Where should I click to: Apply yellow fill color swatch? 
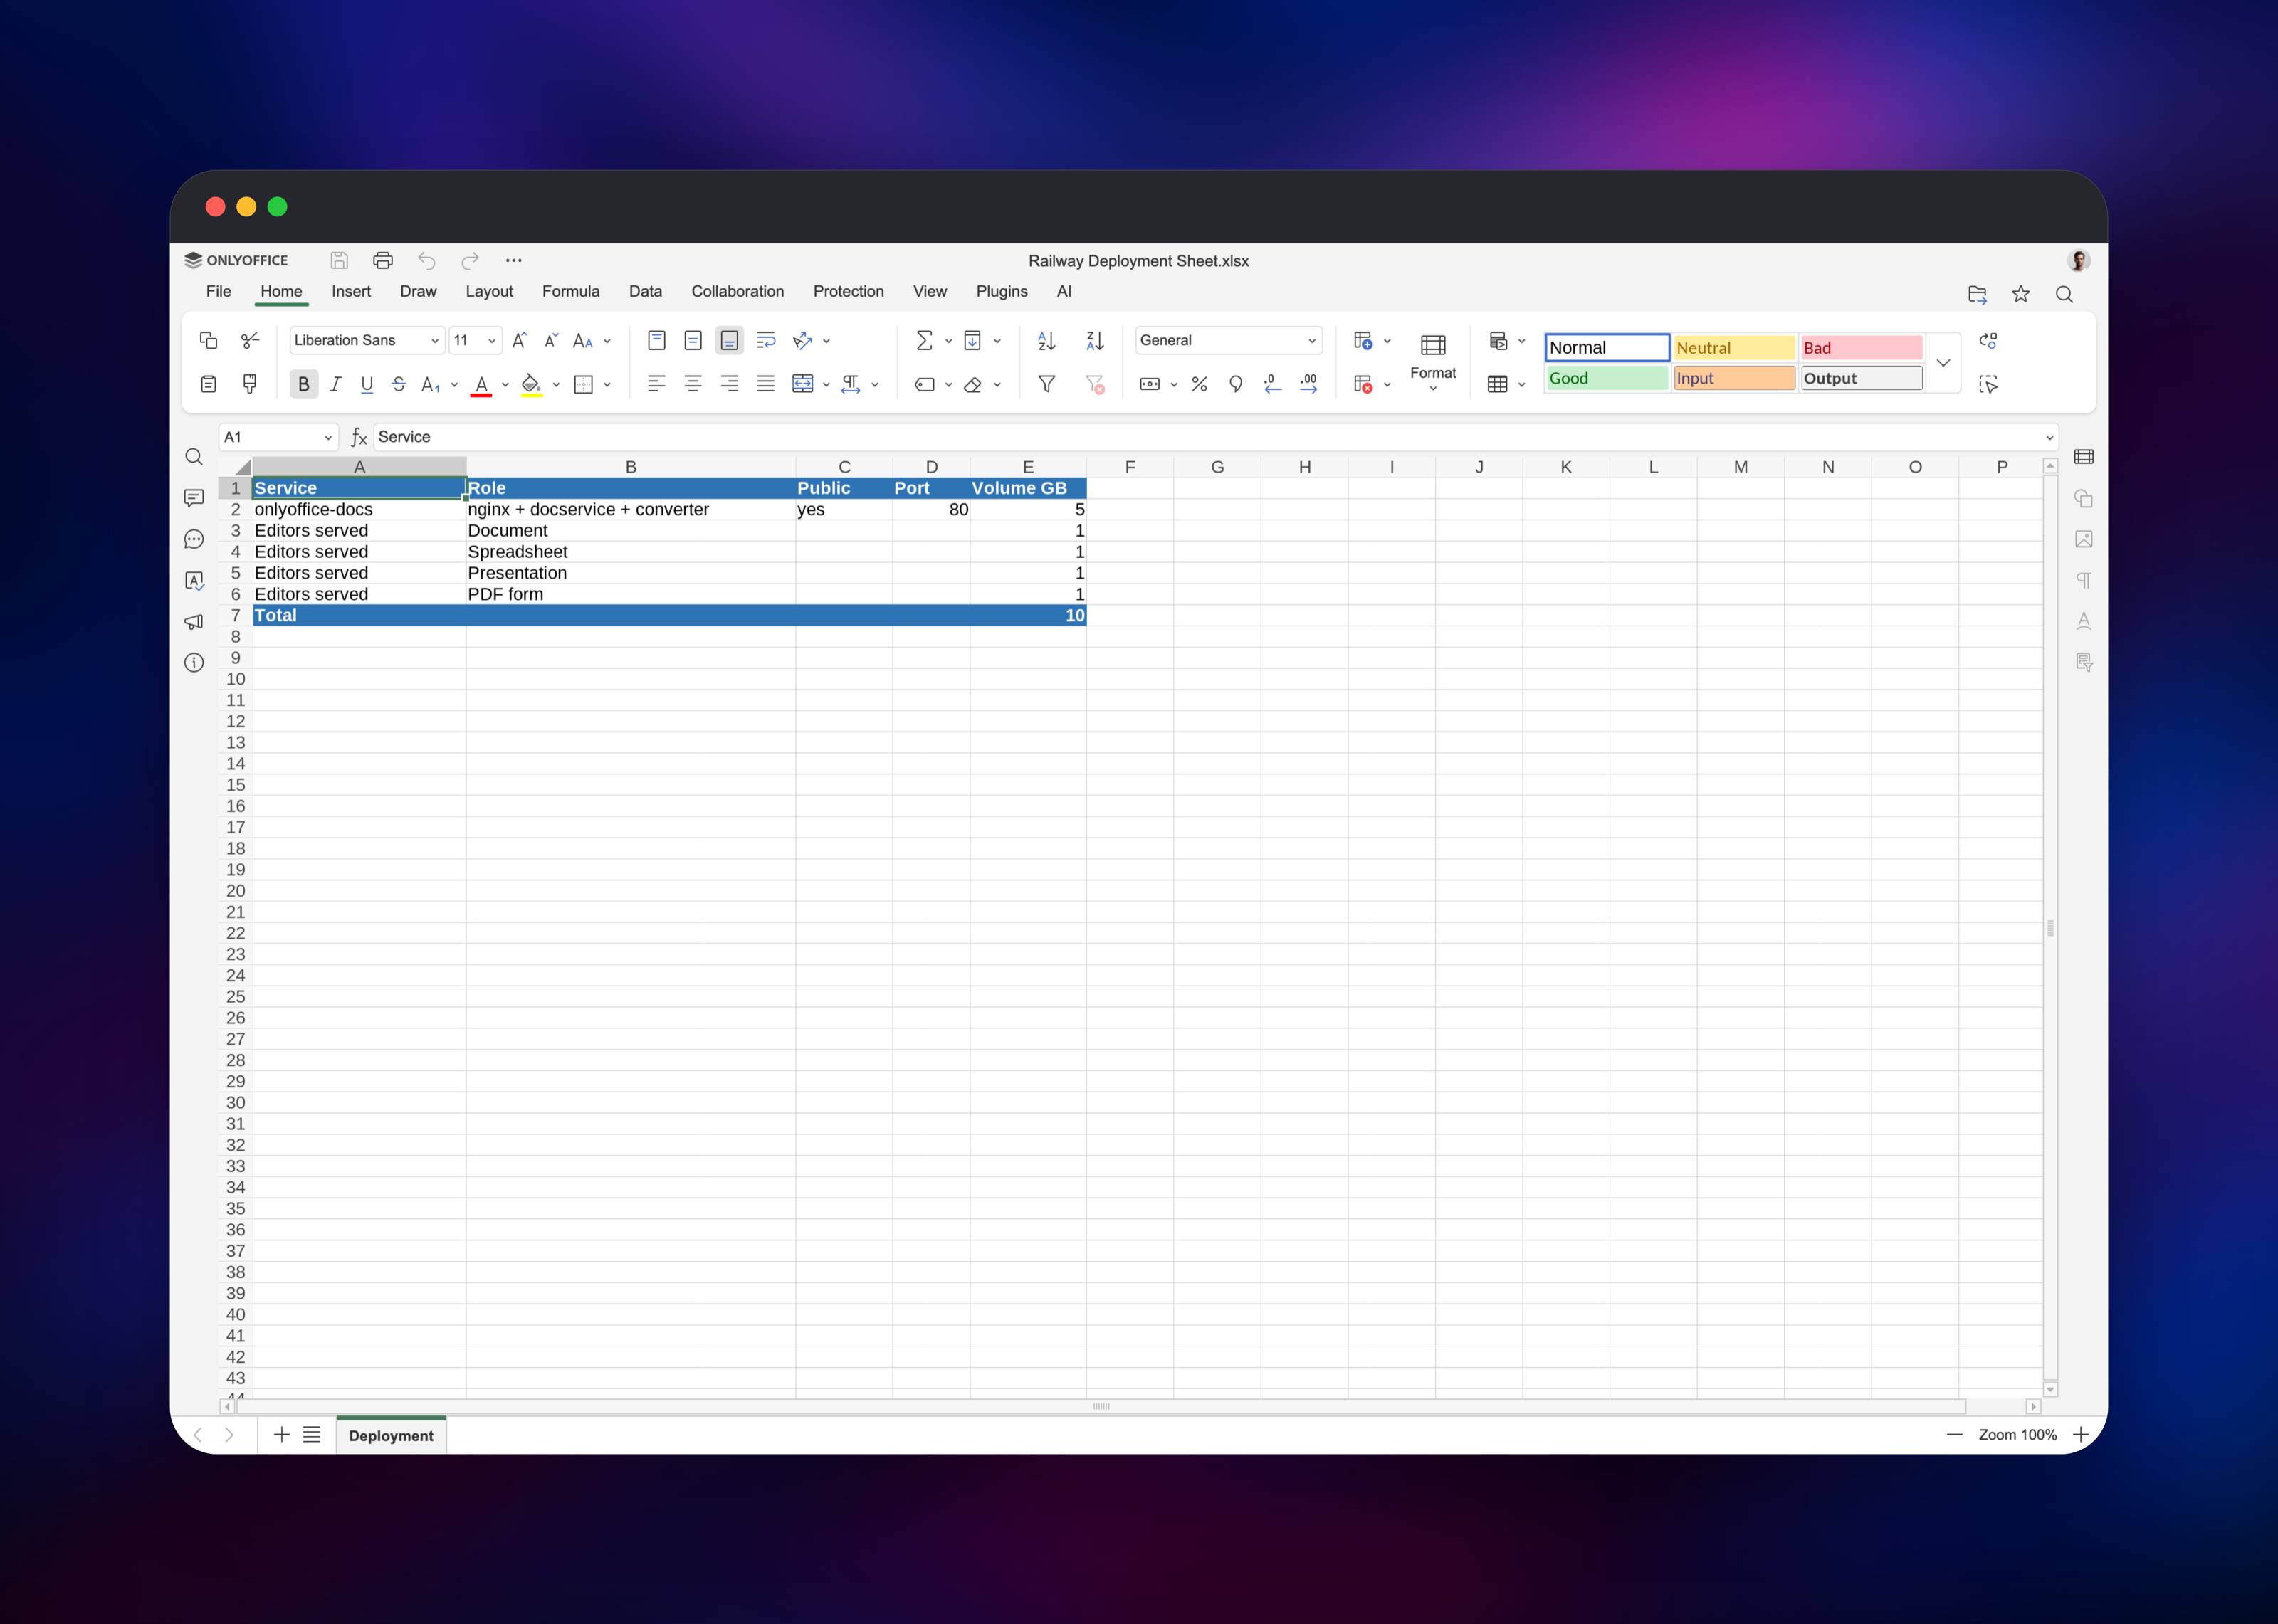pos(531,385)
